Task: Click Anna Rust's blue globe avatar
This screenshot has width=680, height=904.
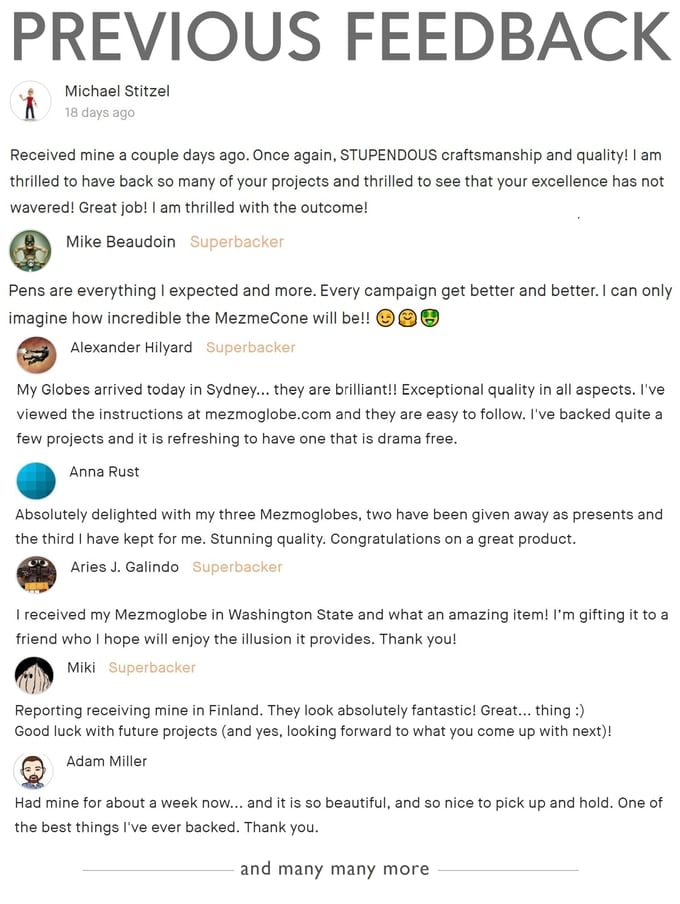Action: [x=36, y=481]
